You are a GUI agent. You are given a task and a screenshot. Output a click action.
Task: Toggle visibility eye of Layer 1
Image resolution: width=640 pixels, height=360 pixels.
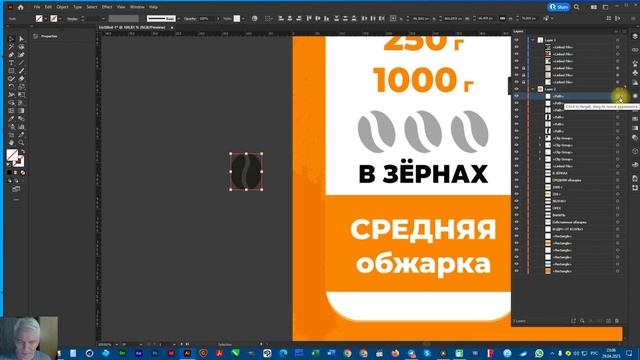[517, 40]
